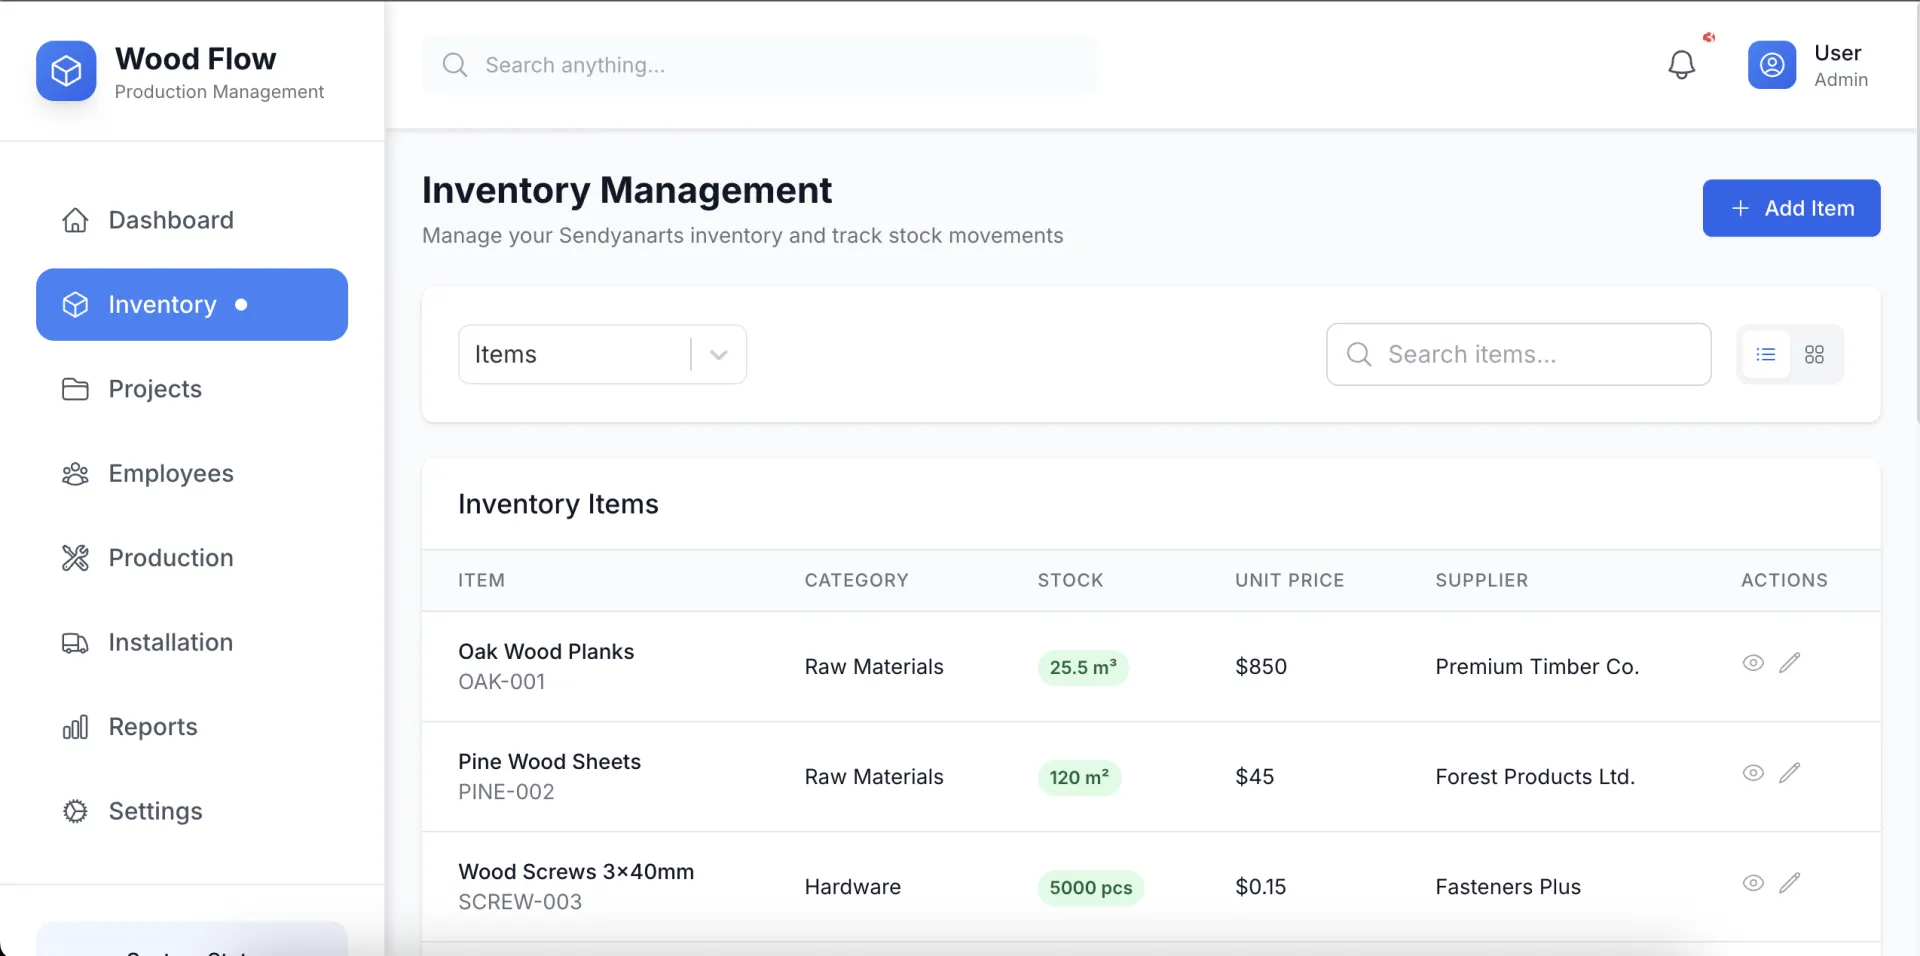Click Fasteners Plus supplier
The height and width of the screenshot is (956, 1920).
point(1508,887)
